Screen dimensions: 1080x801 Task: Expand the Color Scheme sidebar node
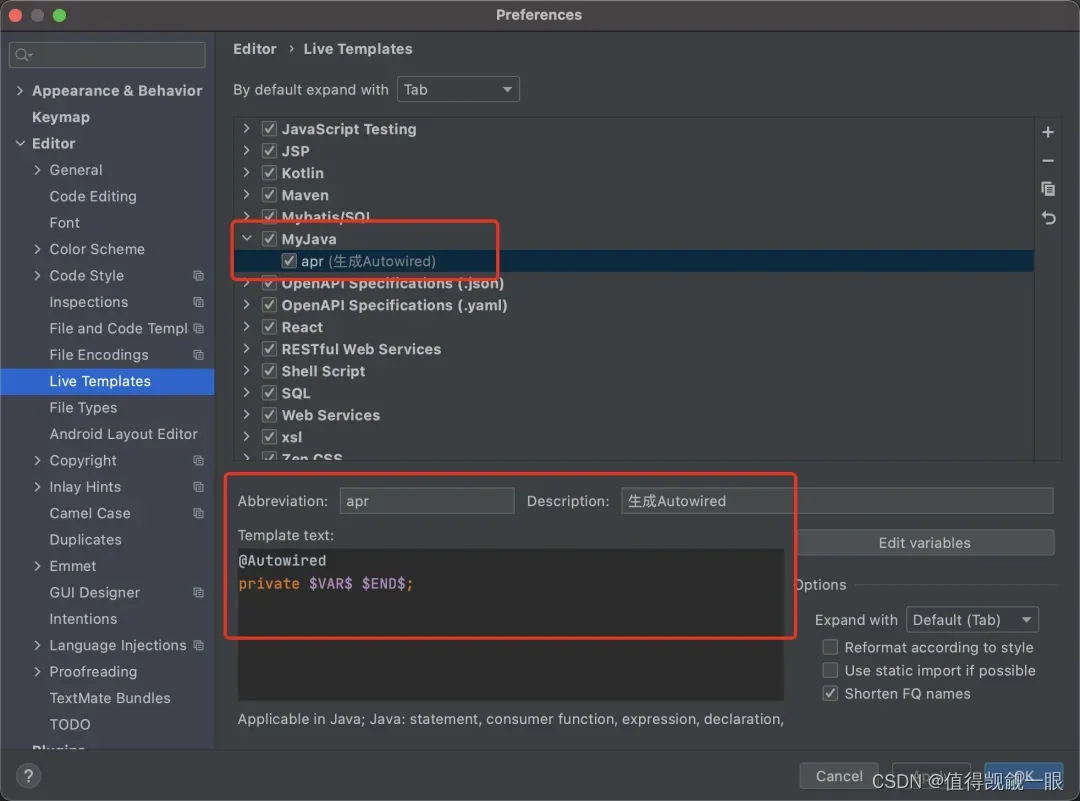coord(37,249)
